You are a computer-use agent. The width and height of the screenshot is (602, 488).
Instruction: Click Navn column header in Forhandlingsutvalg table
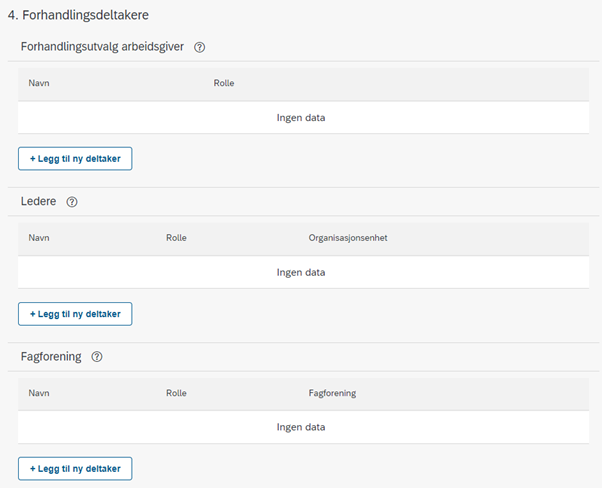point(39,83)
